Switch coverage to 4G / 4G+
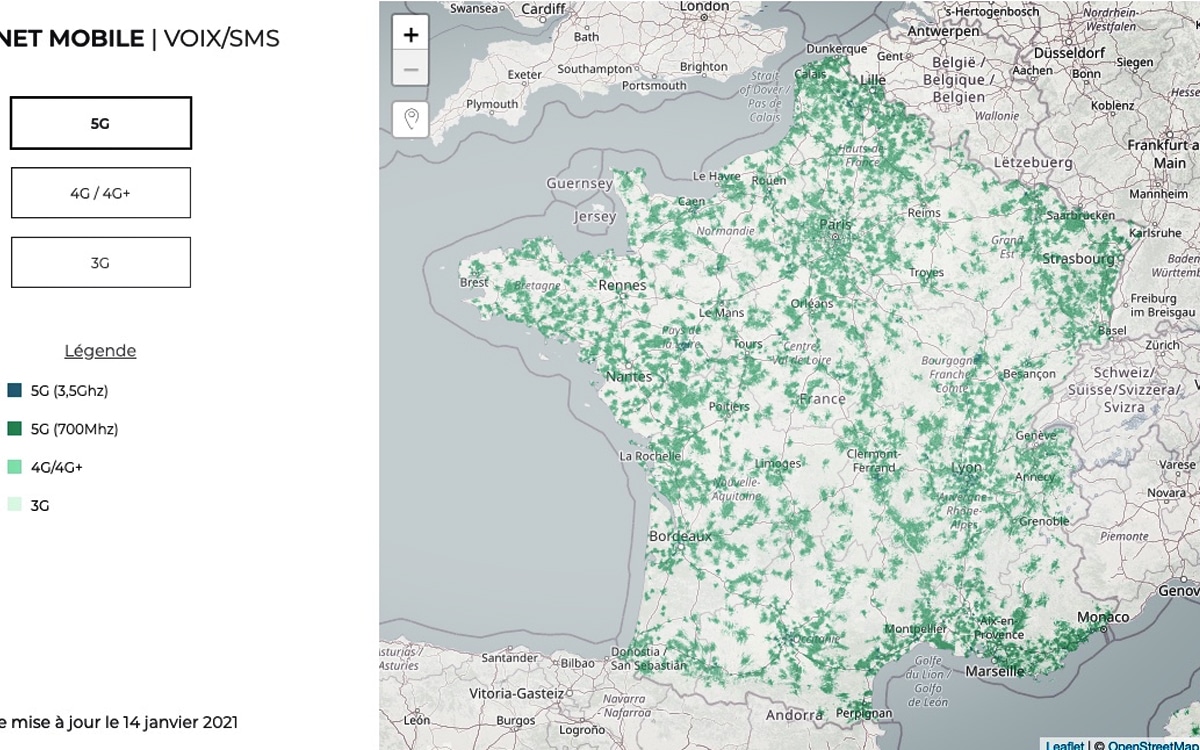The image size is (1200, 750). tap(100, 192)
